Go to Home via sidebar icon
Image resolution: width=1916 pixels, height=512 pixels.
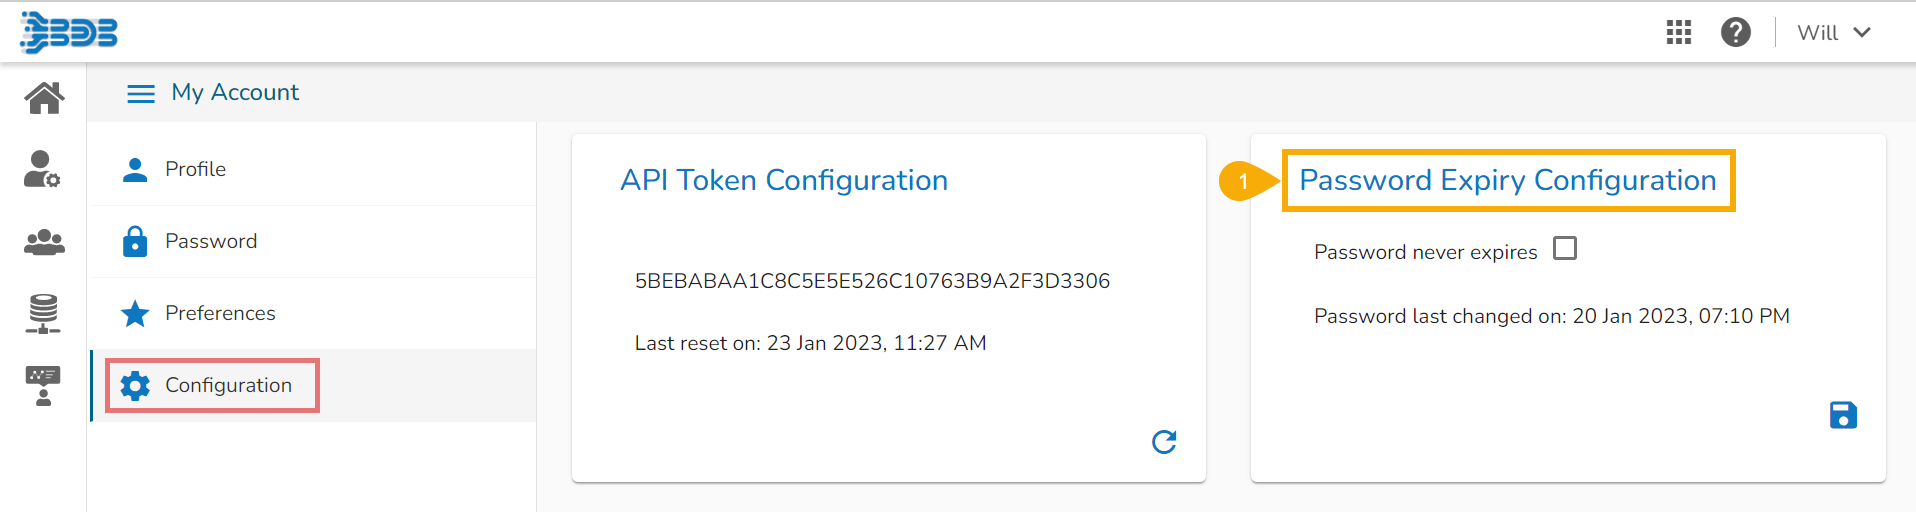click(44, 98)
